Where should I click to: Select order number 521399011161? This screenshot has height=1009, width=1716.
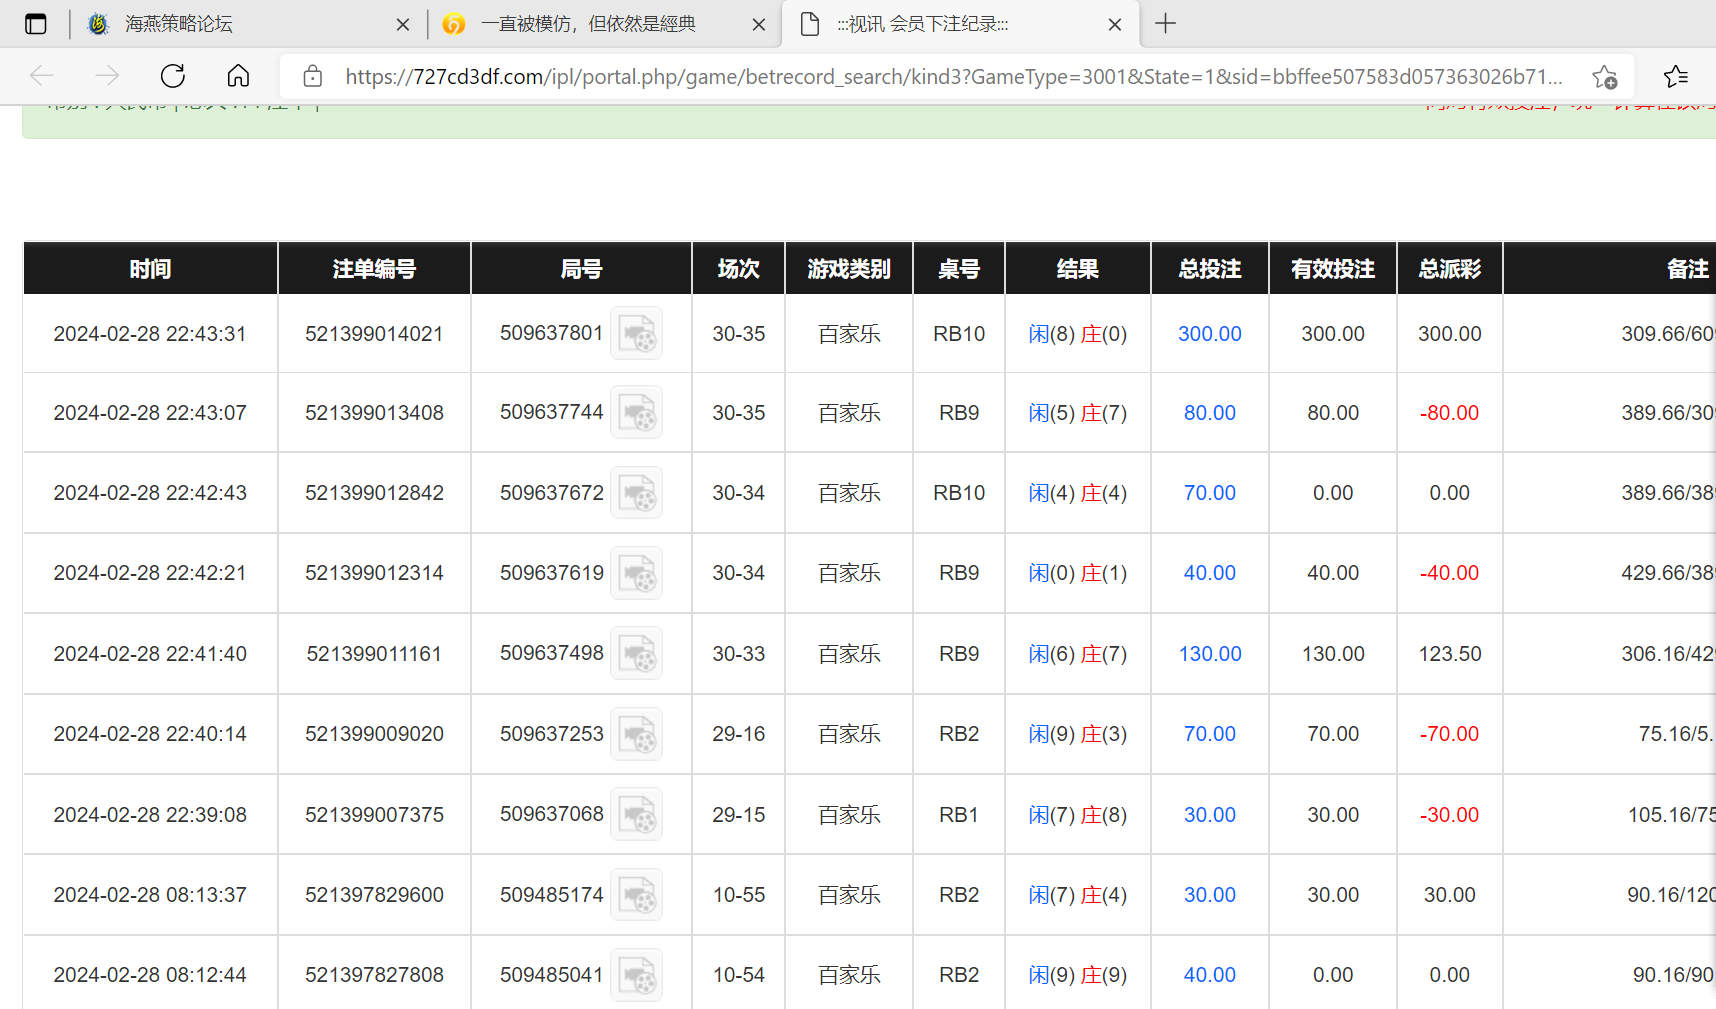(374, 654)
